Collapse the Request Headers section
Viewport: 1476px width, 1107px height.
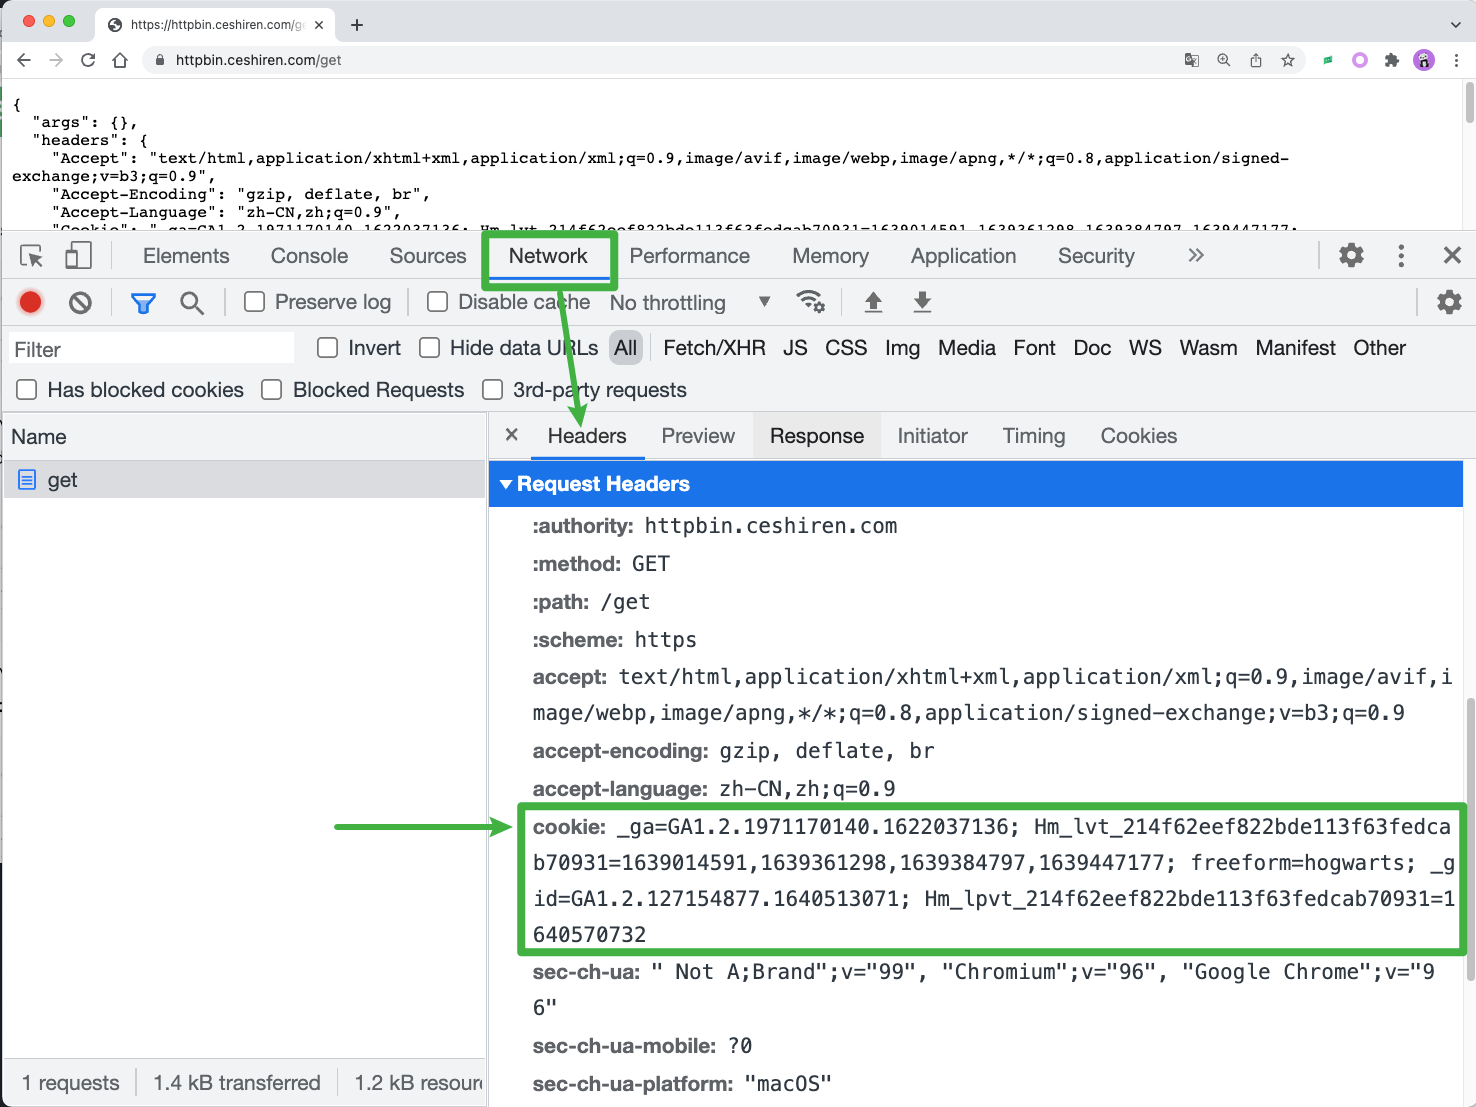(x=506, y=484)
